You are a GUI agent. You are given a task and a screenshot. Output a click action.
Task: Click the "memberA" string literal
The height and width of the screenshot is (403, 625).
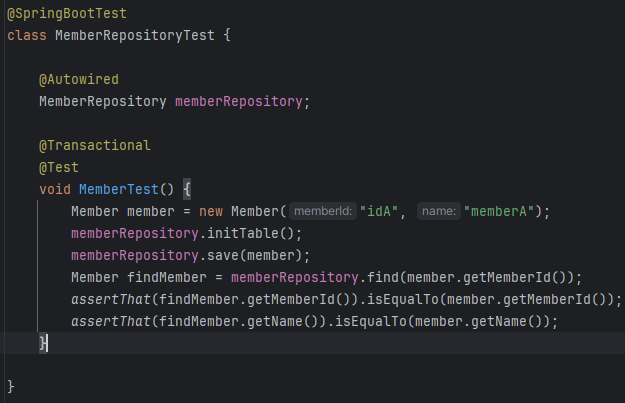(499, 211)
